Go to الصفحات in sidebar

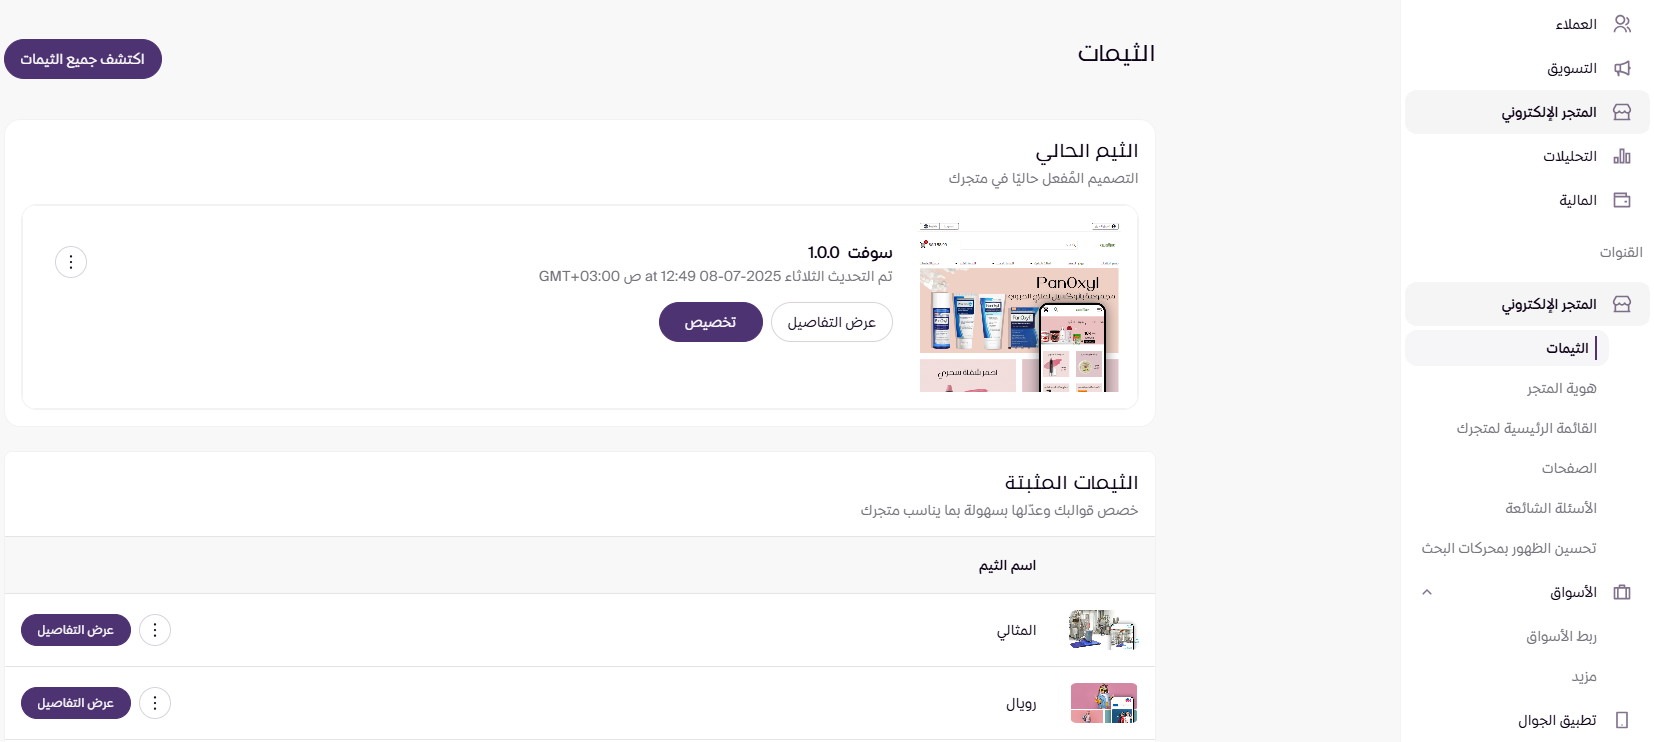[1568, 468]
